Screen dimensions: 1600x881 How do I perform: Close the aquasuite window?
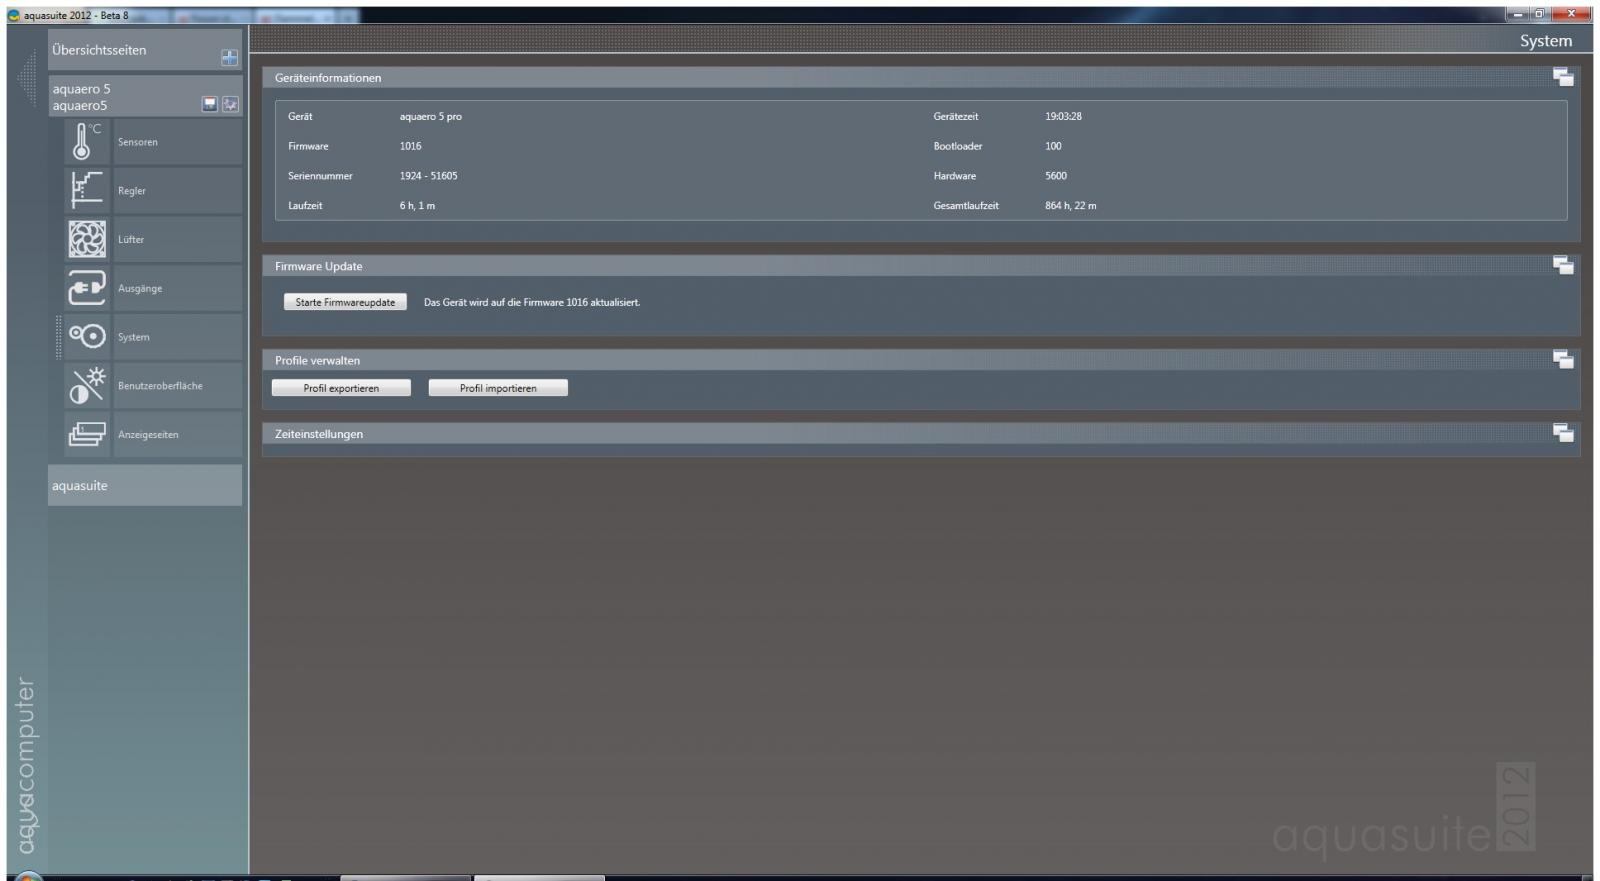click(x=1572, y=14)
